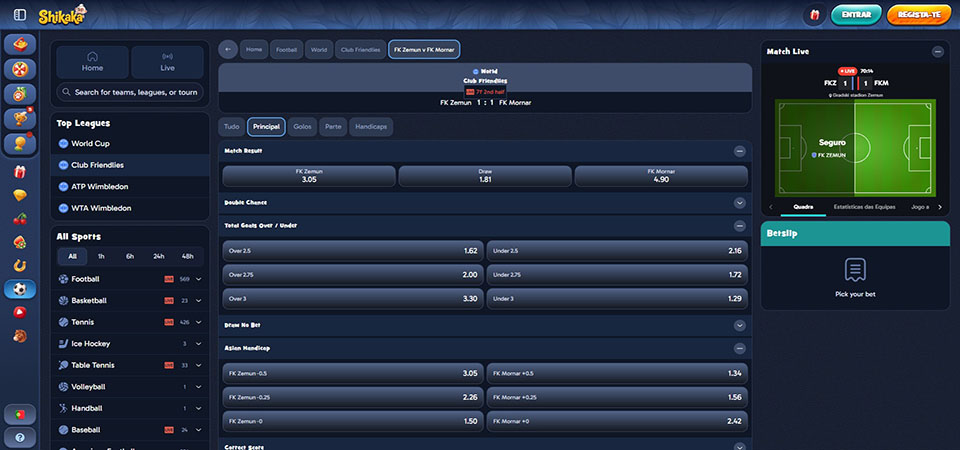Image resolution: width=960 pixels, height=450 pixels.
Task: Minimize the Match Live panel
Action: click(938, 52)
